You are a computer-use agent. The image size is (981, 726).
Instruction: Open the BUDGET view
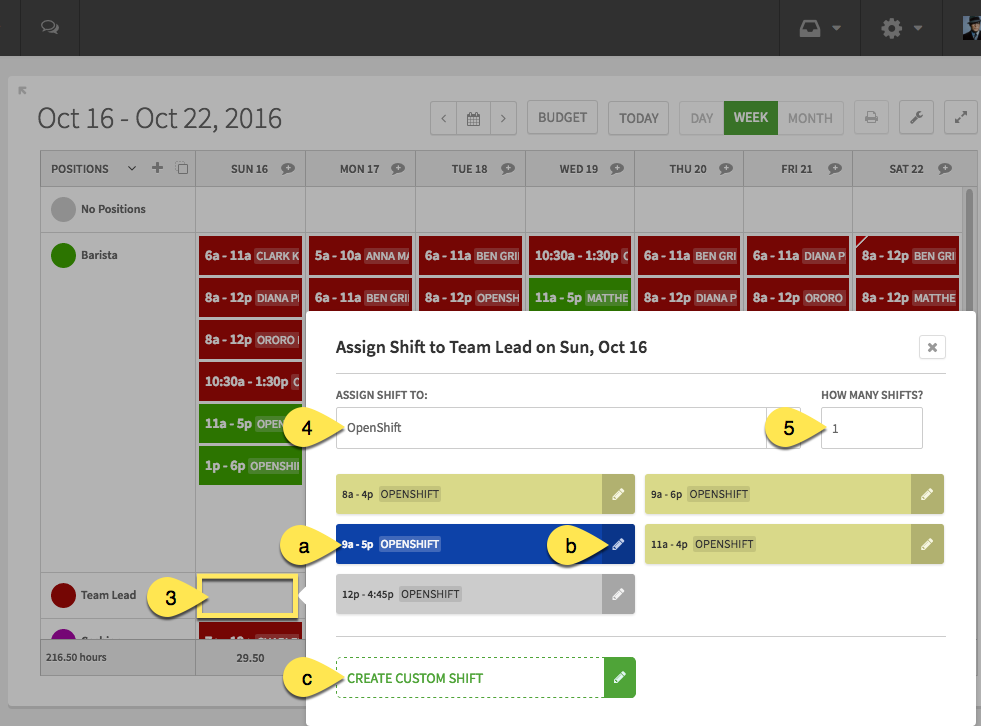[x=561, y=117]
